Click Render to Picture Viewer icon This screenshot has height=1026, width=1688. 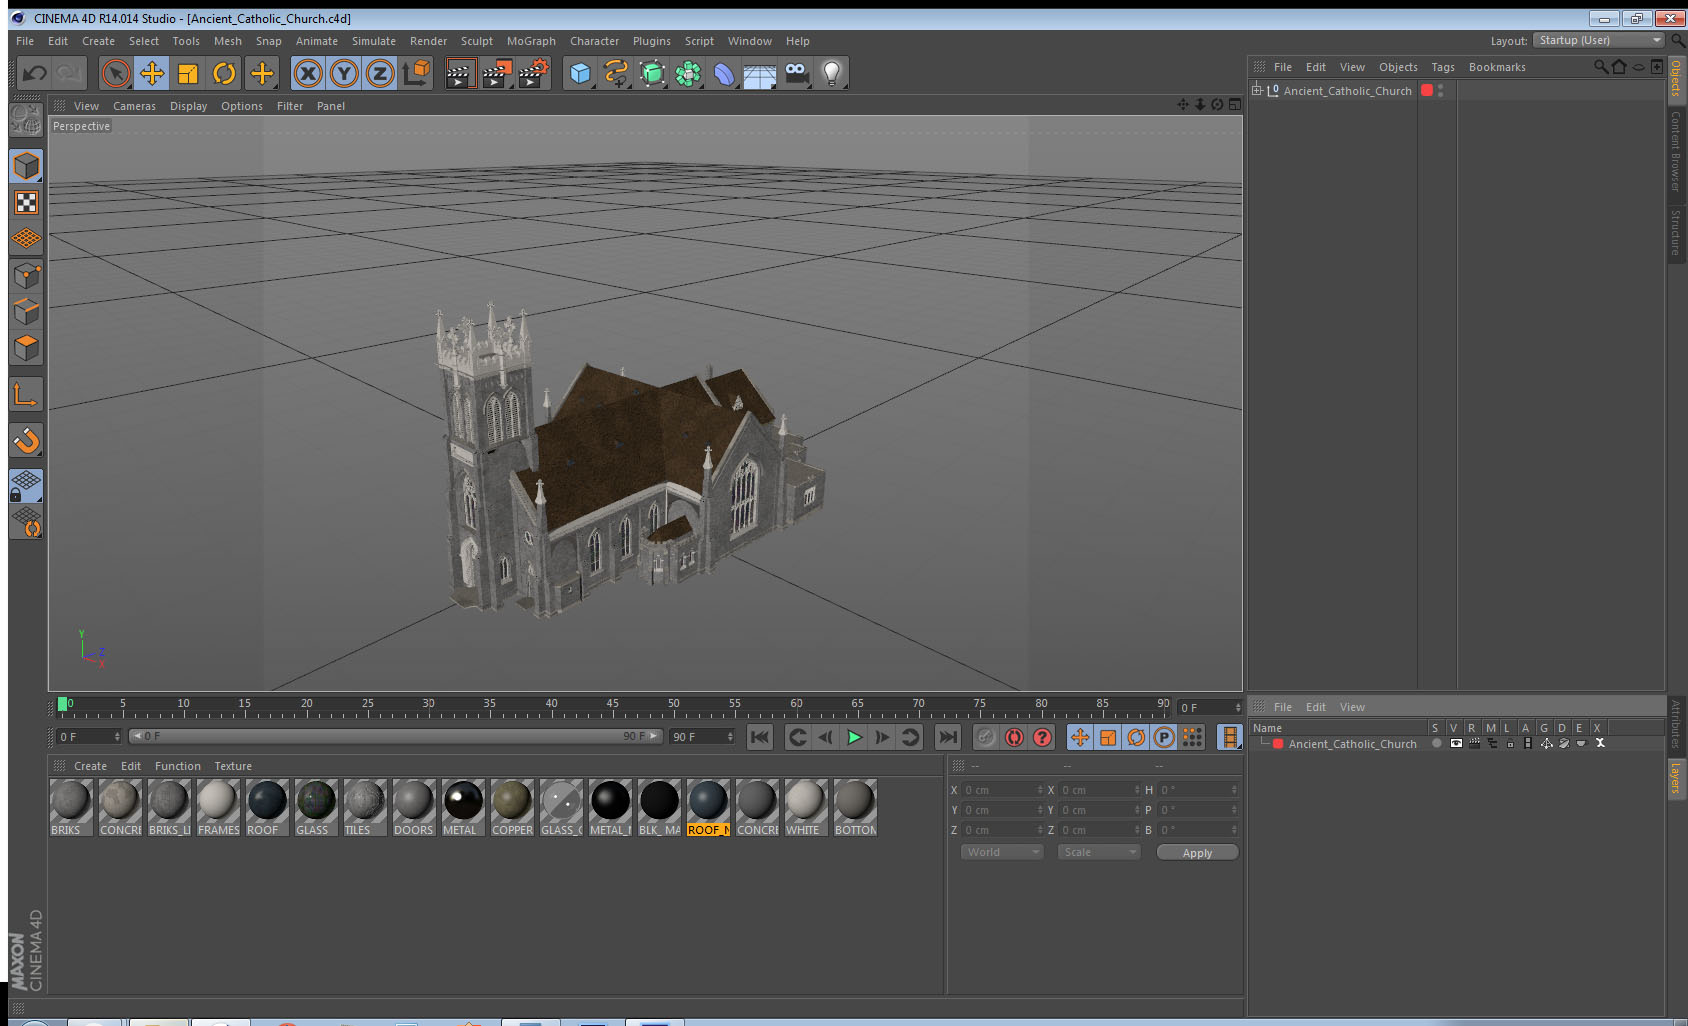point(497,73)
